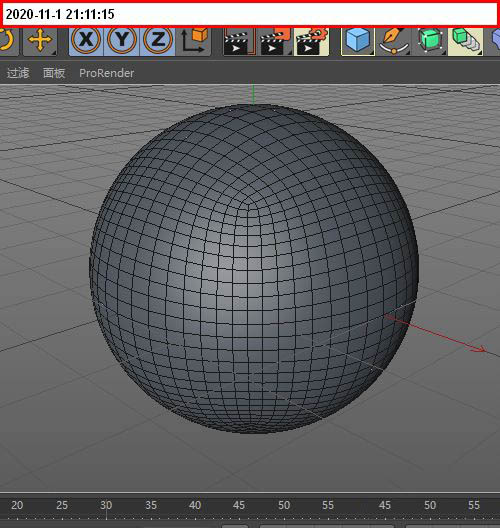Open the 面板 menu
Viewport: 500px width, 528px height.
tap(54, 73)
